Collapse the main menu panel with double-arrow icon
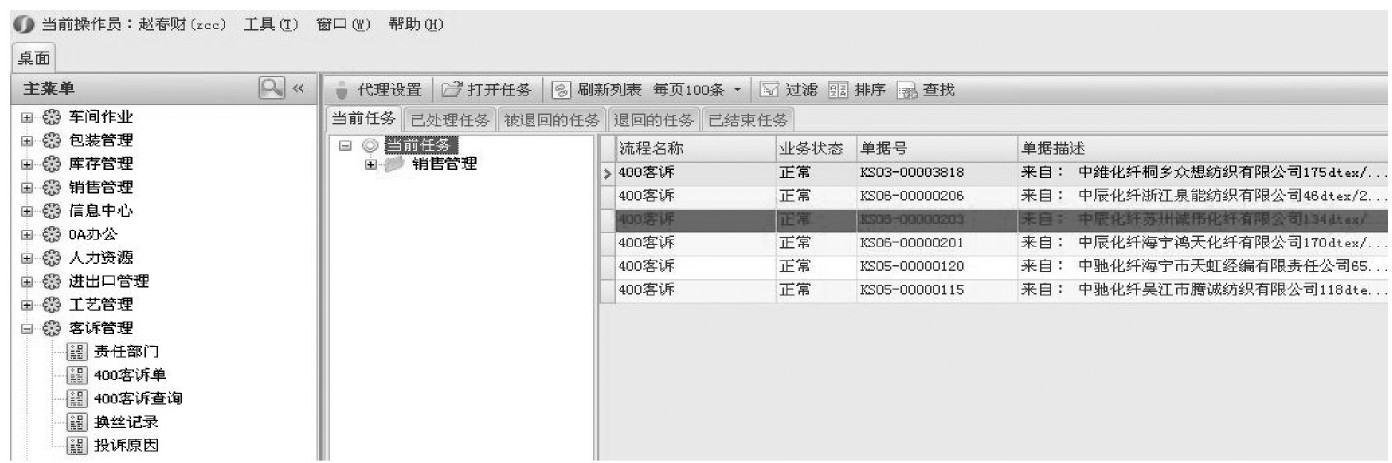Viewport: 1392px width, 463px height. 297,90
